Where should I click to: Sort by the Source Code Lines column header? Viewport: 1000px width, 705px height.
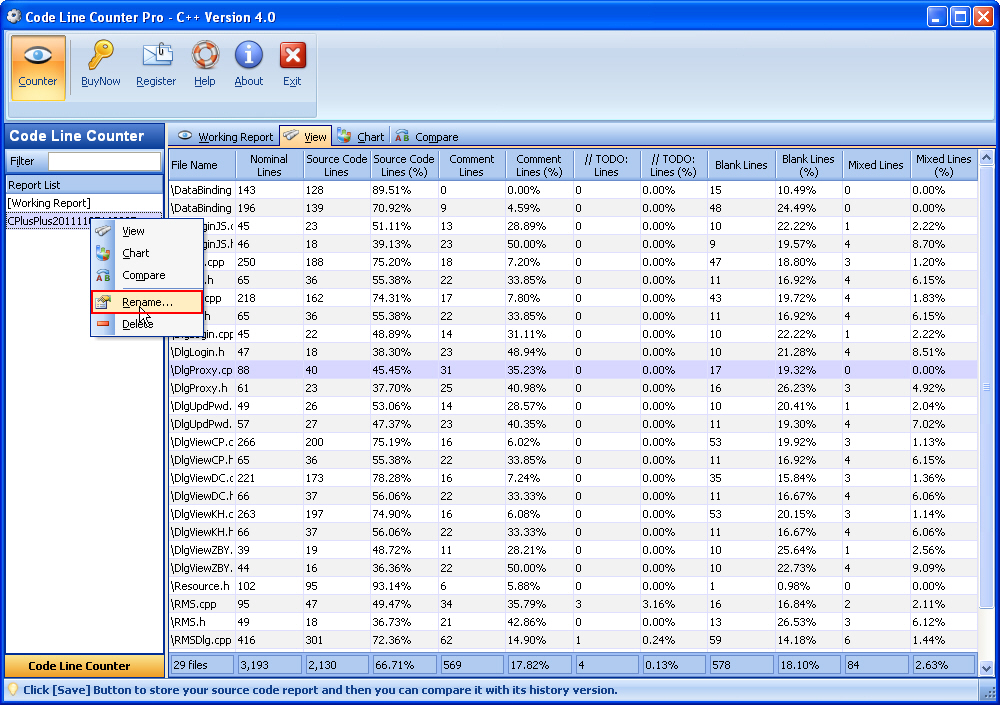pos(336,165)
